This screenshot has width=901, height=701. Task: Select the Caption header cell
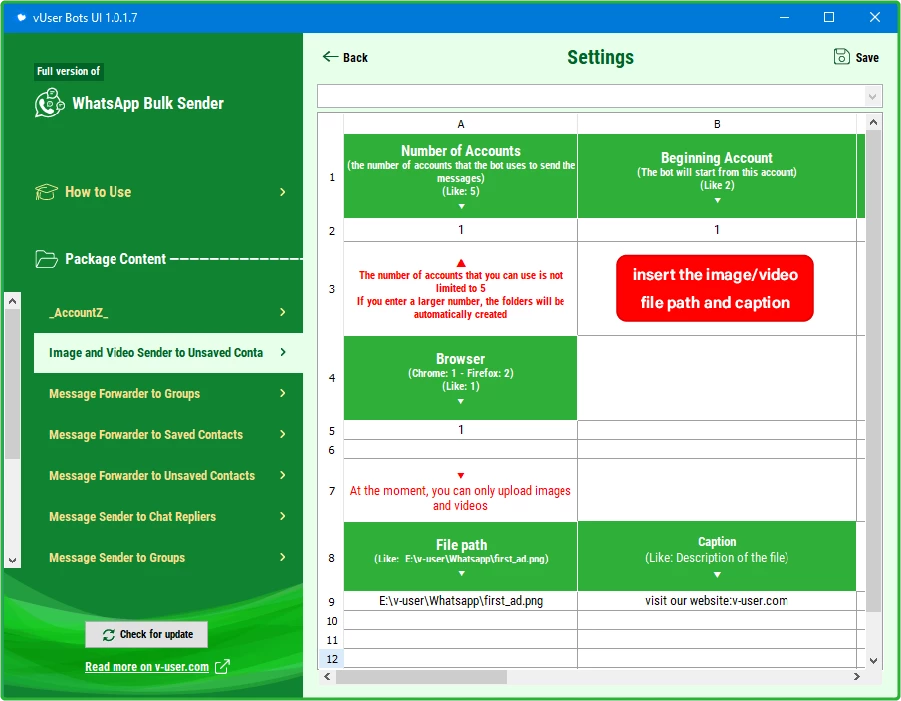coord(717,557)
